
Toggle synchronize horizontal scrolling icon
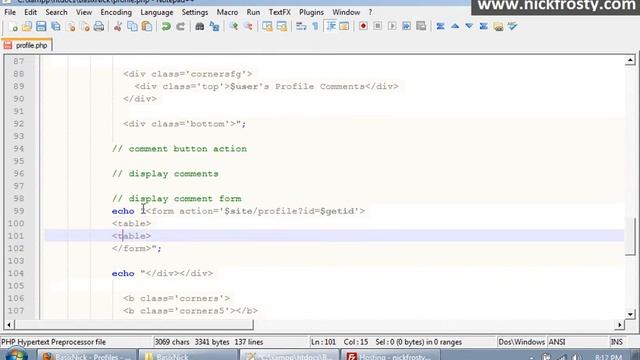pyautogui.click(x=282, y=27)
